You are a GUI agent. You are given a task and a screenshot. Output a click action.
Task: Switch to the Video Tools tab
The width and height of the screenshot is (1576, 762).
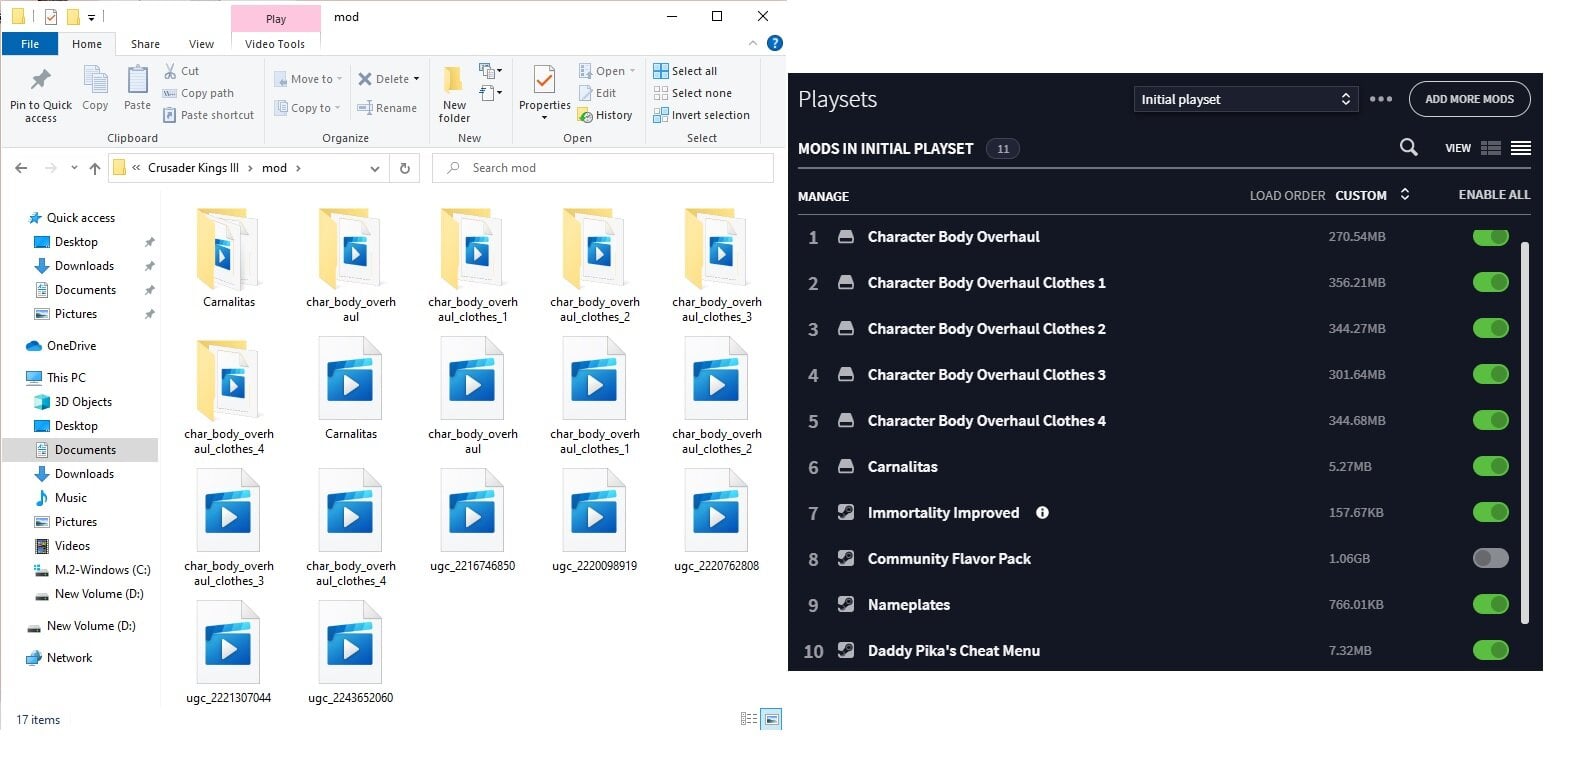(x=275, y=44)
